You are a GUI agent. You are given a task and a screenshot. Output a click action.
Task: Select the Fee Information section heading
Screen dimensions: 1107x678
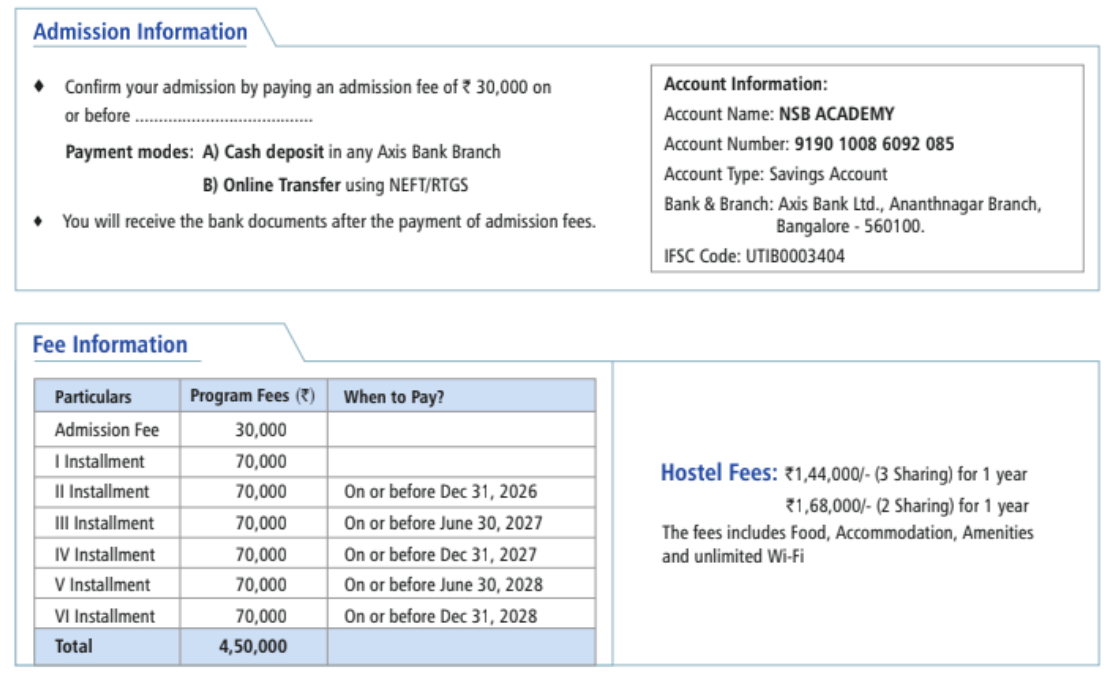pyautogui.click(x=110, y=345)
